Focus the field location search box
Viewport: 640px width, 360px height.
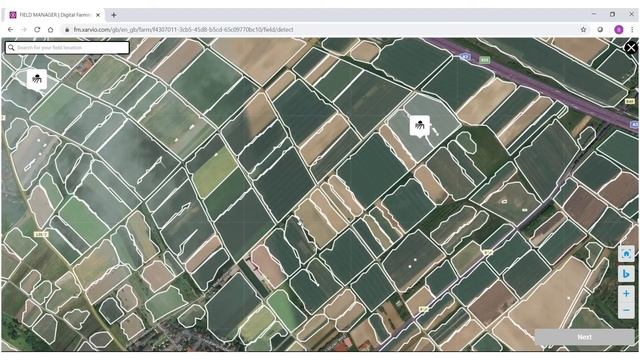coord(67,48)
